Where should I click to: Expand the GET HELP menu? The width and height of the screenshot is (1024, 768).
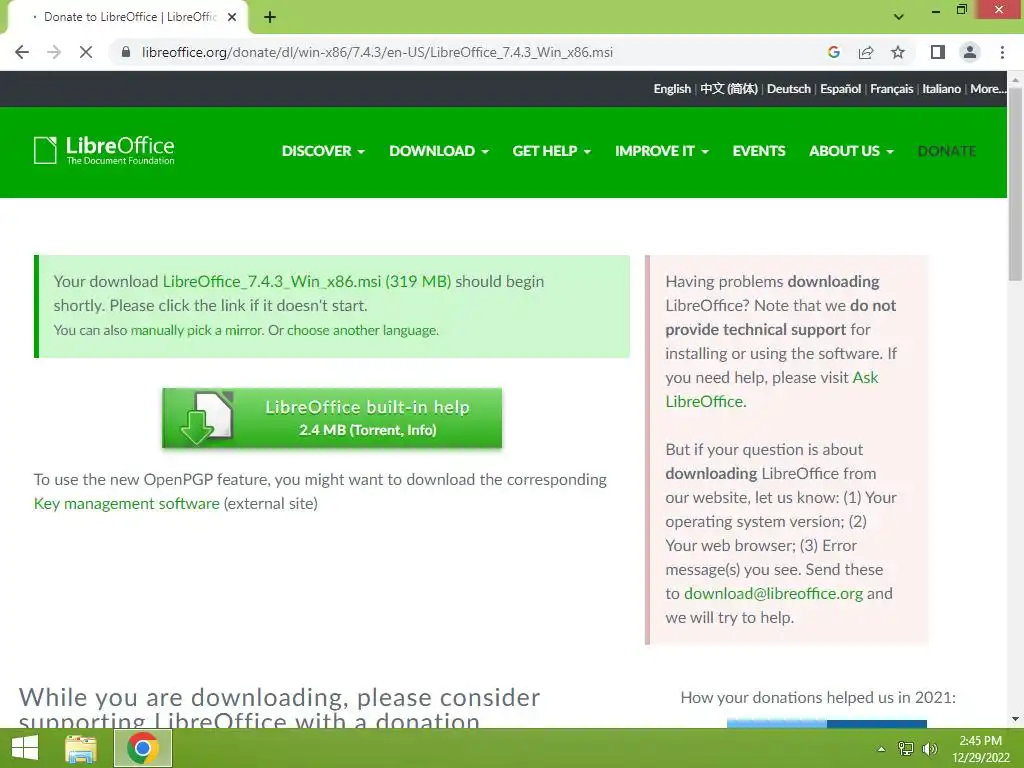point(552,151)
